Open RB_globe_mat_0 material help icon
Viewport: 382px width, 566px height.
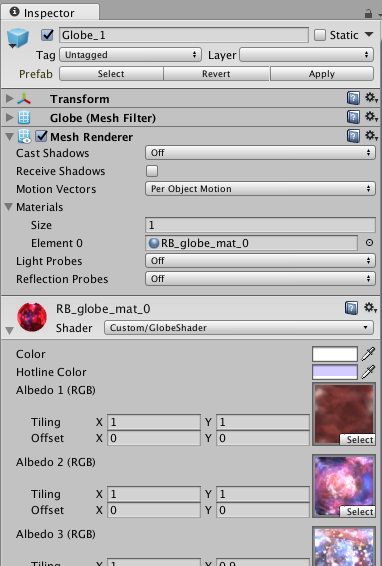pos(351,308)
